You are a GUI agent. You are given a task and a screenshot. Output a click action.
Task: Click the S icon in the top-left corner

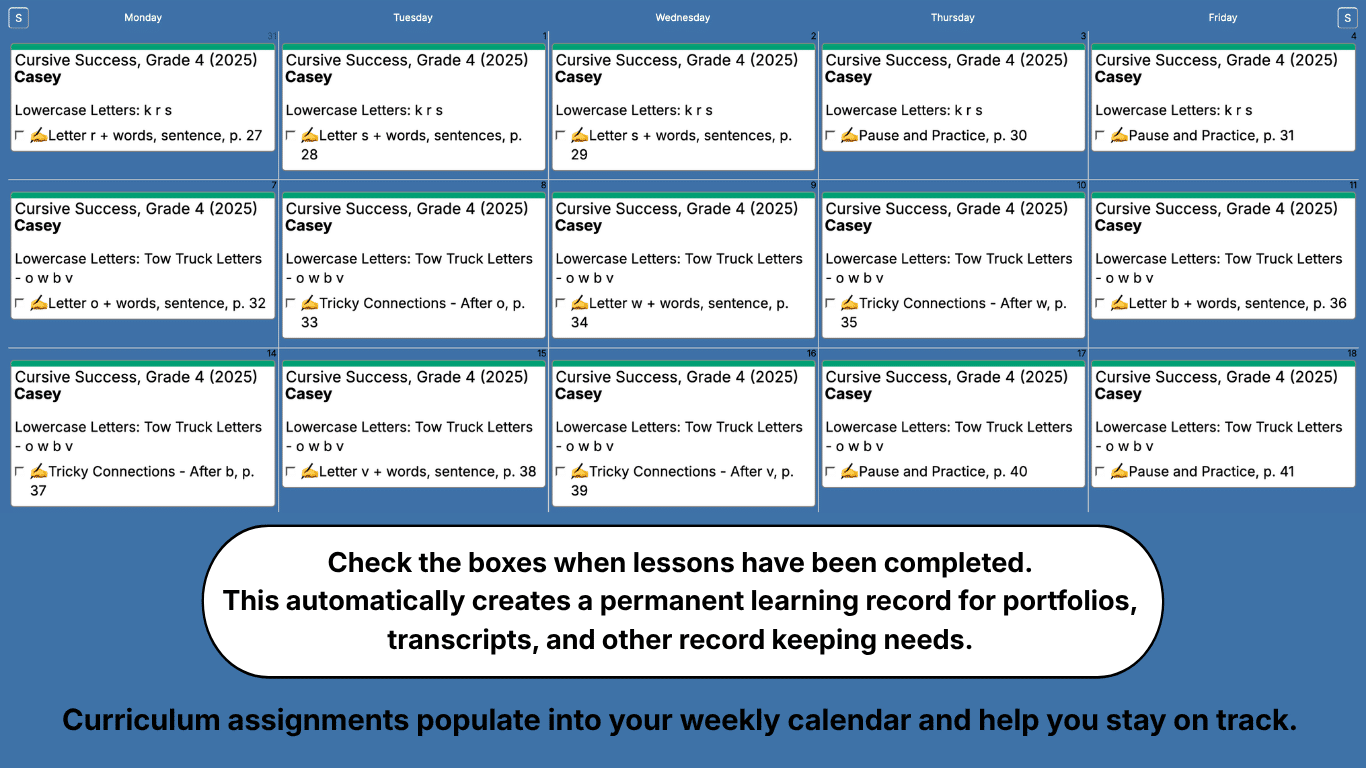19,18
